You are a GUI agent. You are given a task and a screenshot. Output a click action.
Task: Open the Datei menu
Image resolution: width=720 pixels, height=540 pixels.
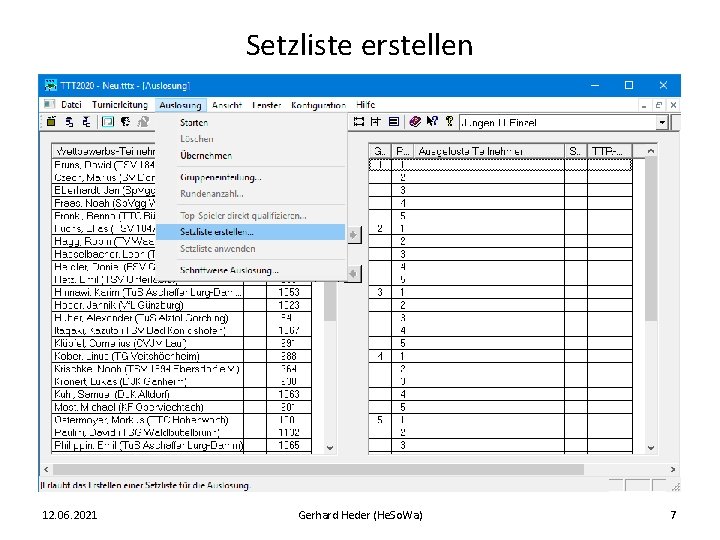coord(71,105)
